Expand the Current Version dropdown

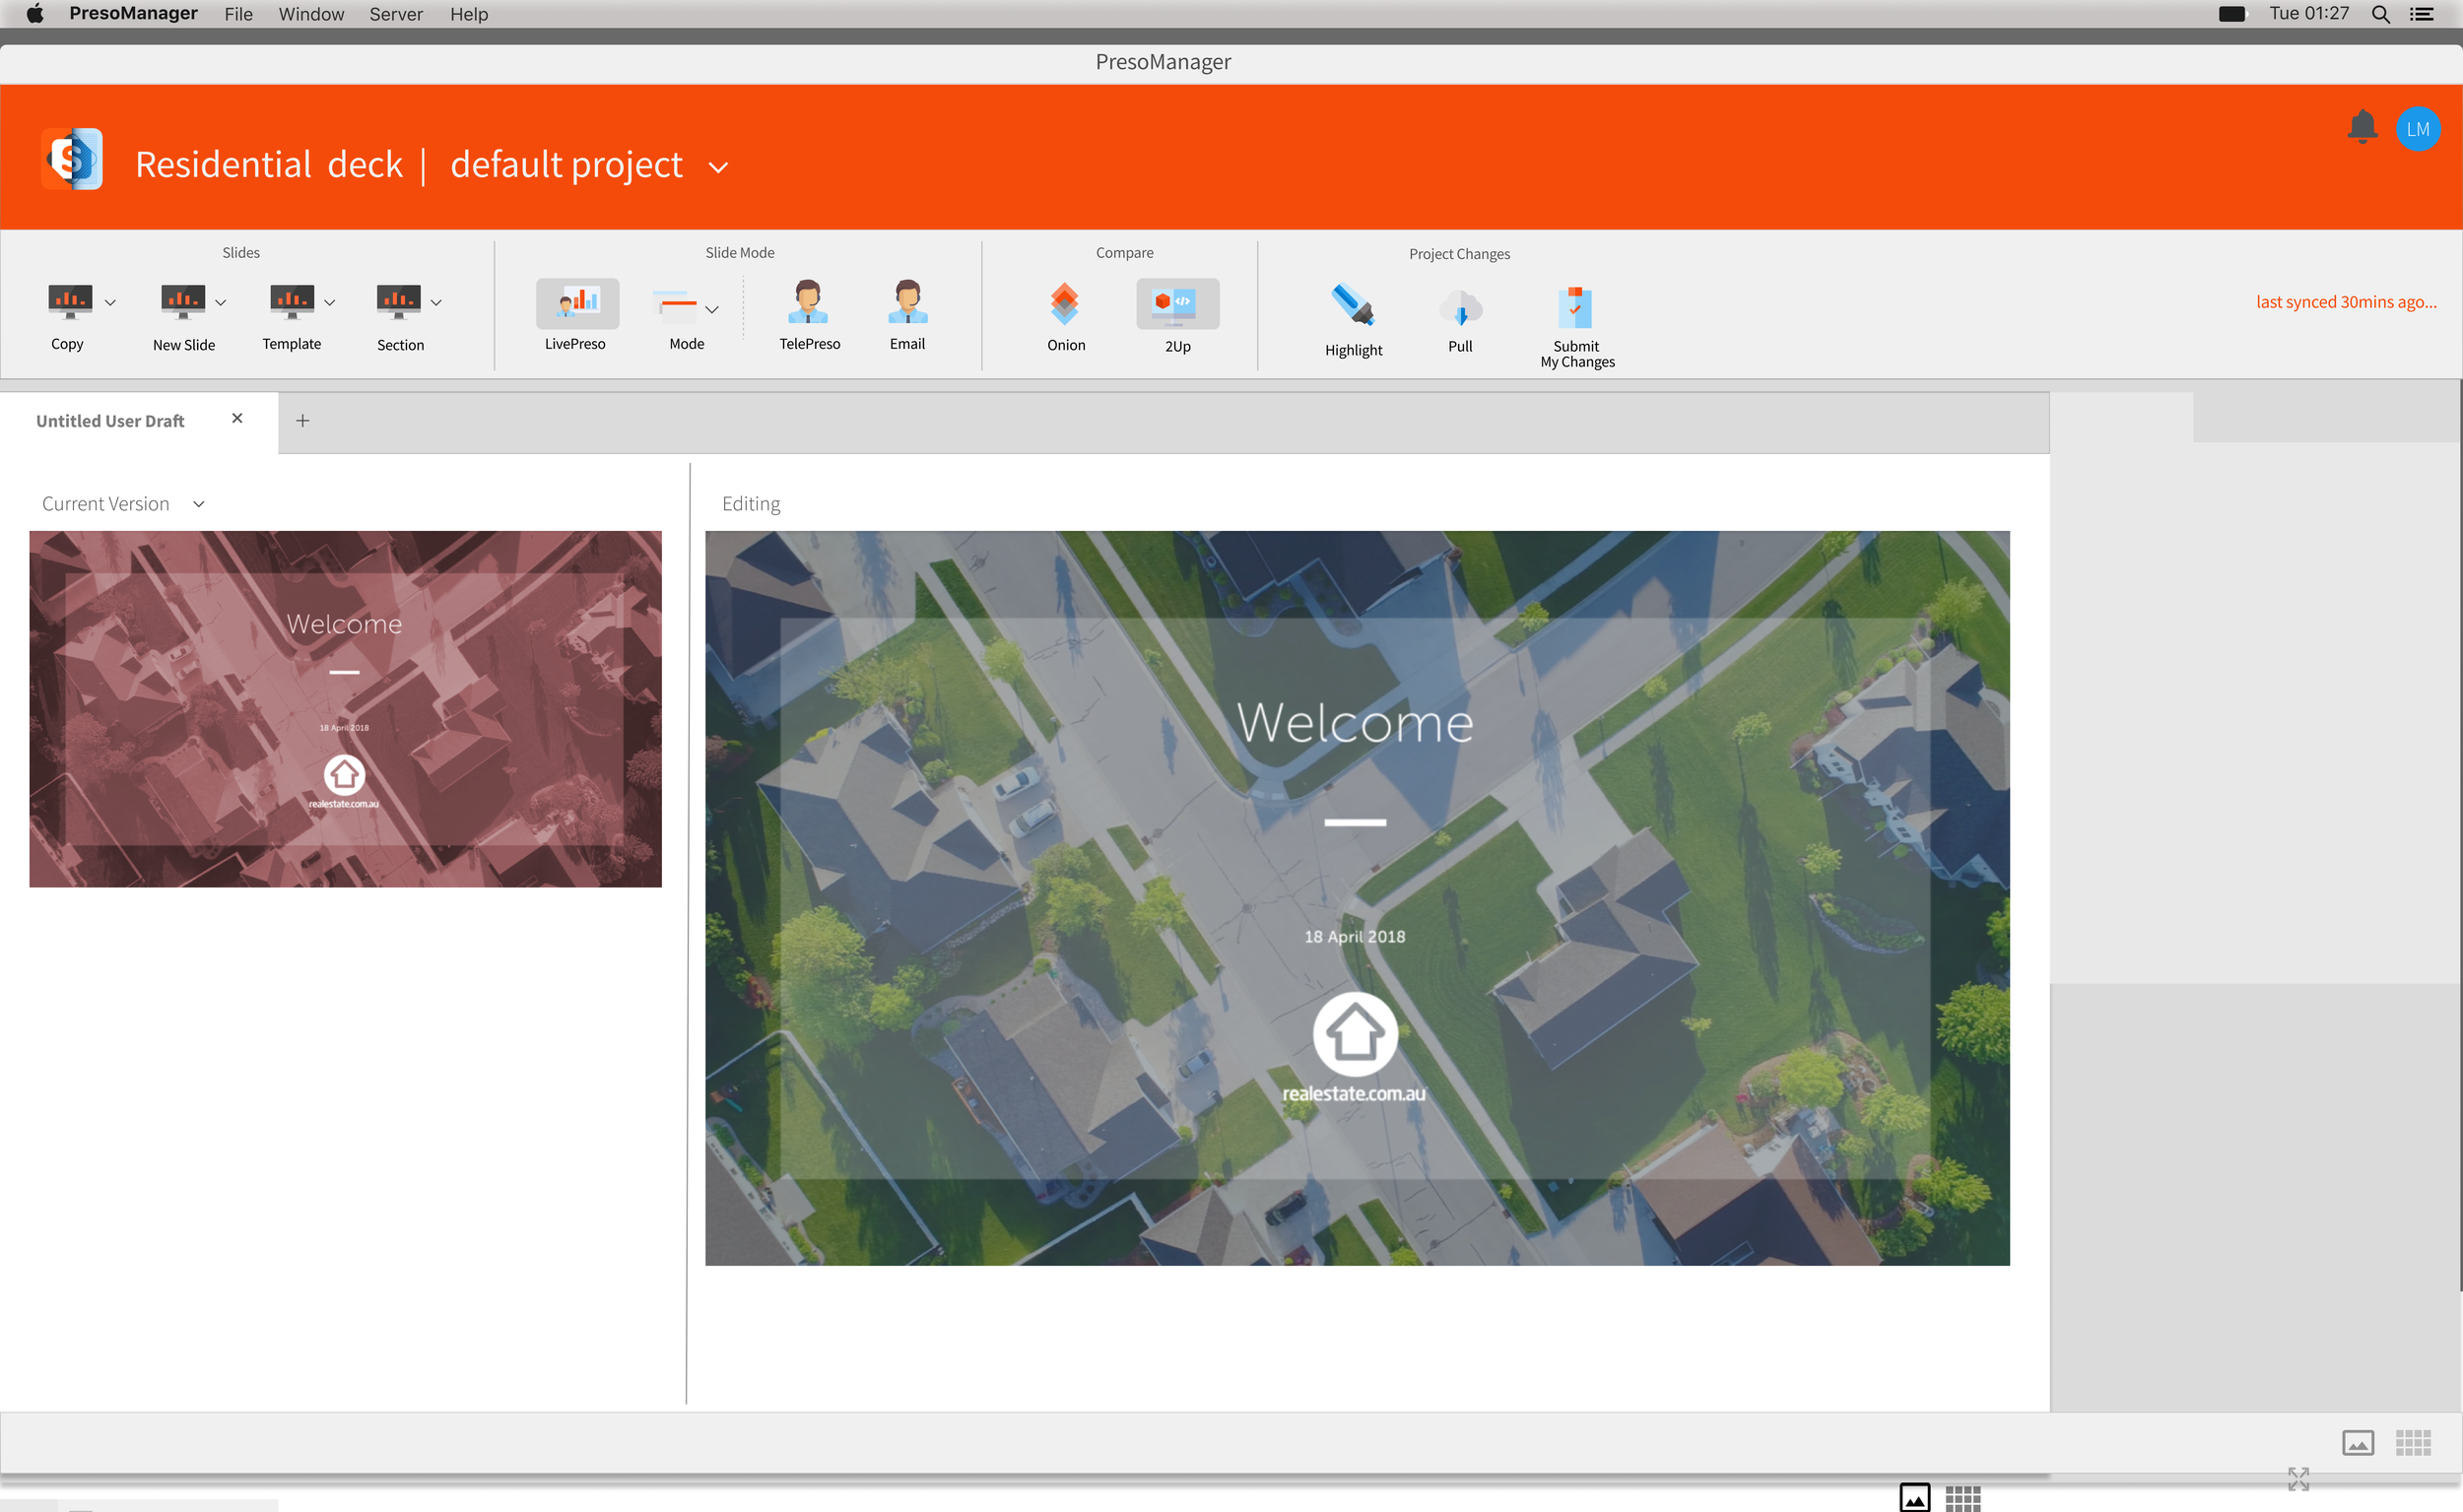[199, 504]
